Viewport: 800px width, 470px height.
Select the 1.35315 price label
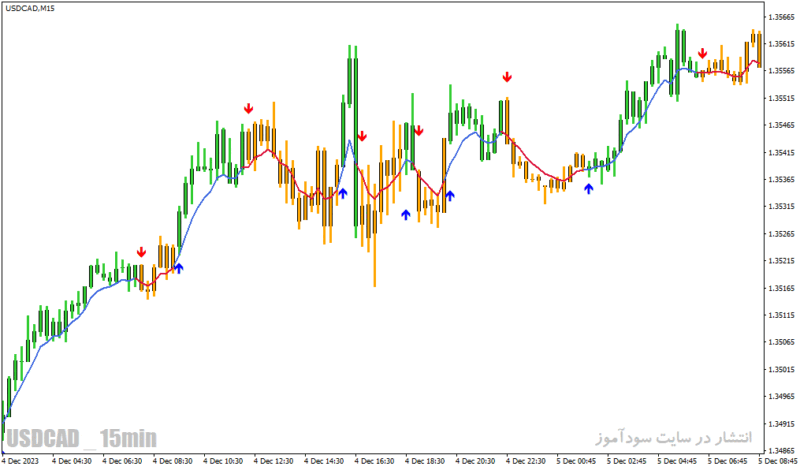(x=781, y=207)
